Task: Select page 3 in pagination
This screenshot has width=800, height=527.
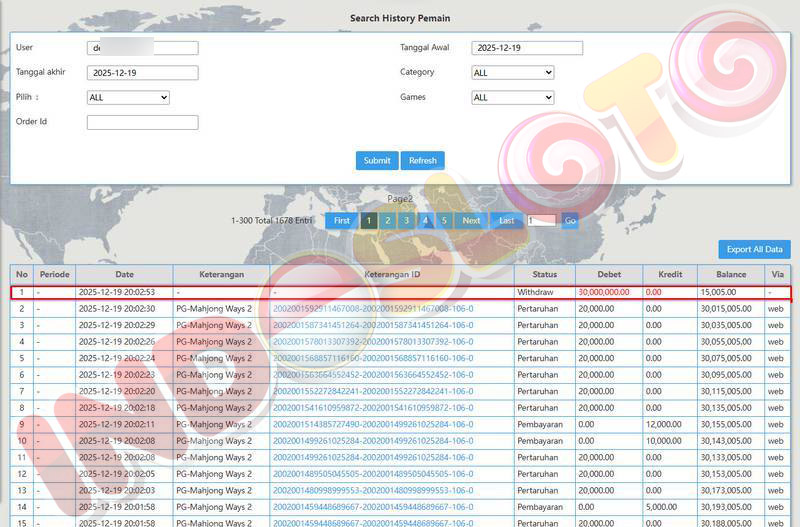Action: [406, 220]
